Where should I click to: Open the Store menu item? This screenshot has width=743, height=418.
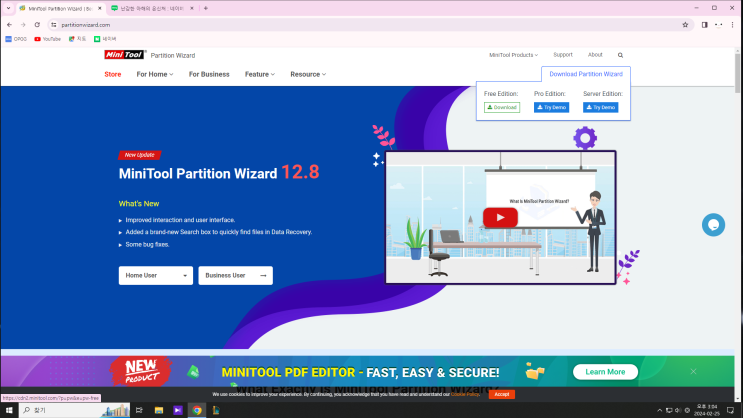coord(113,74)
